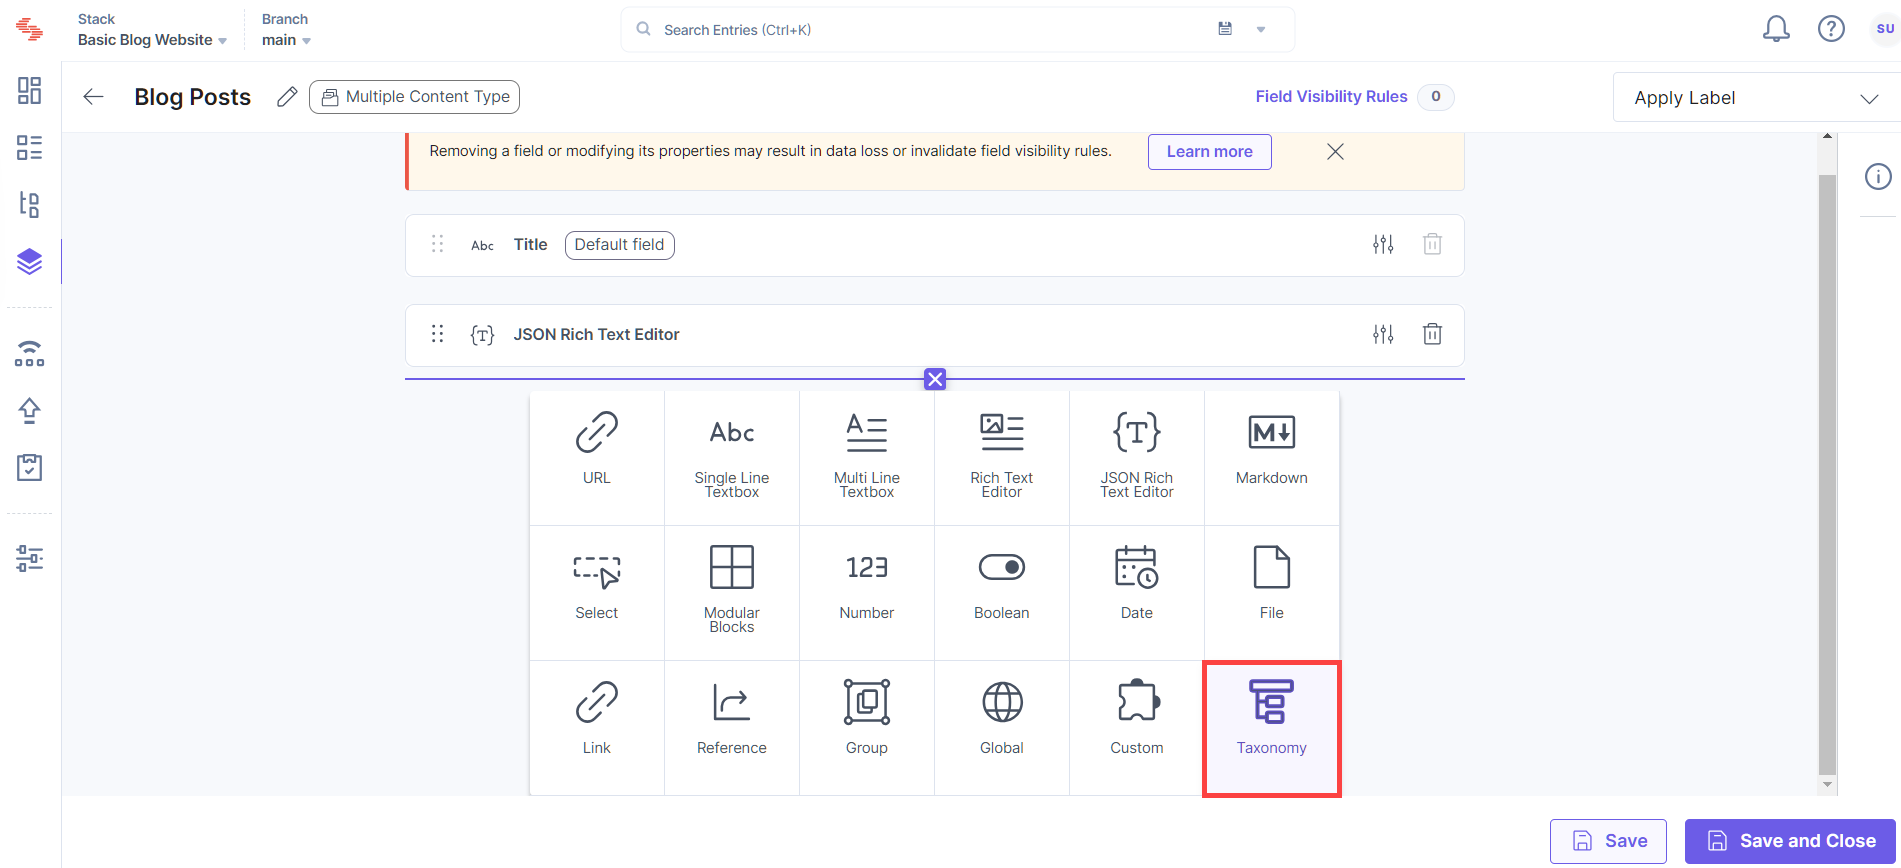The height and width of the screenshot is (868, 1901).
Task: Open Entries list in left sidebar
Action: point(30,148)
